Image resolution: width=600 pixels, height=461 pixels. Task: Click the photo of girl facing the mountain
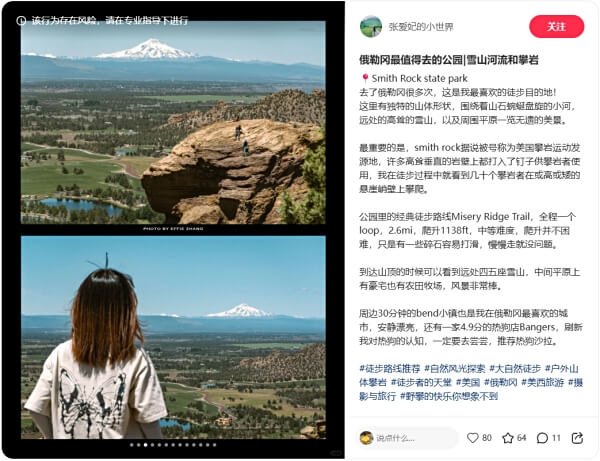[x=173, y=337]
